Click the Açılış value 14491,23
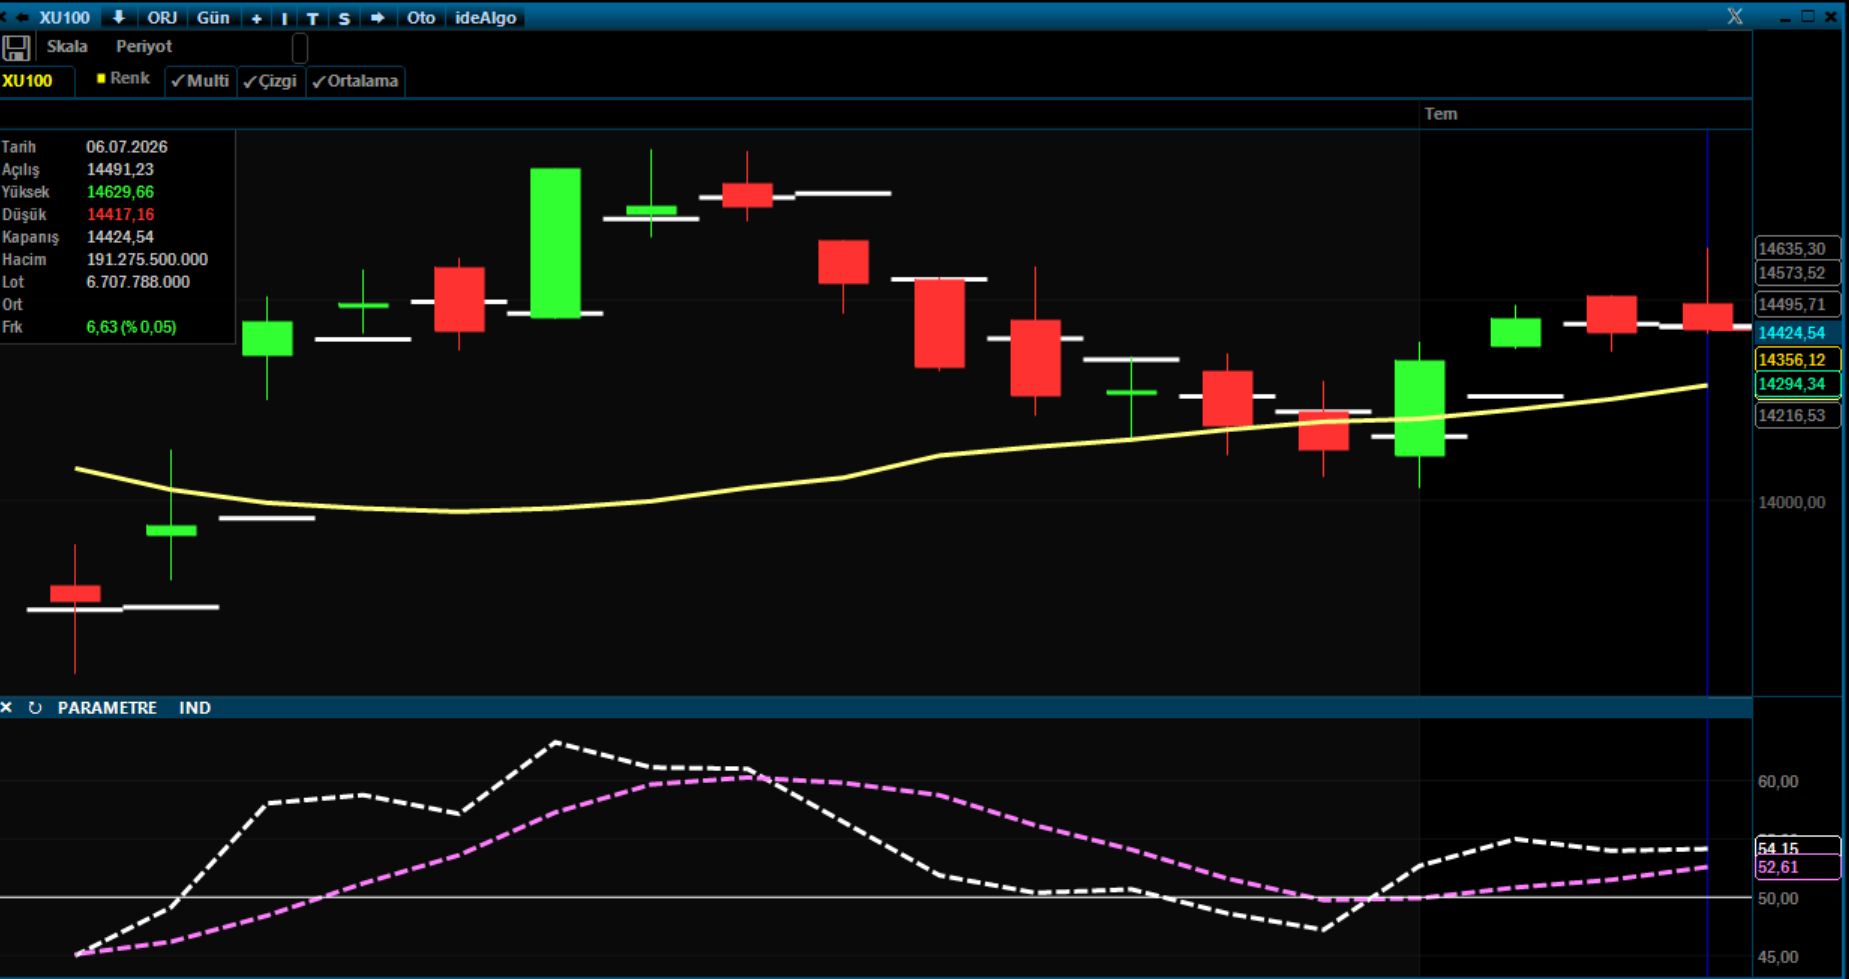The height and width of the screenshot is (979, 1849). point(120,169)
